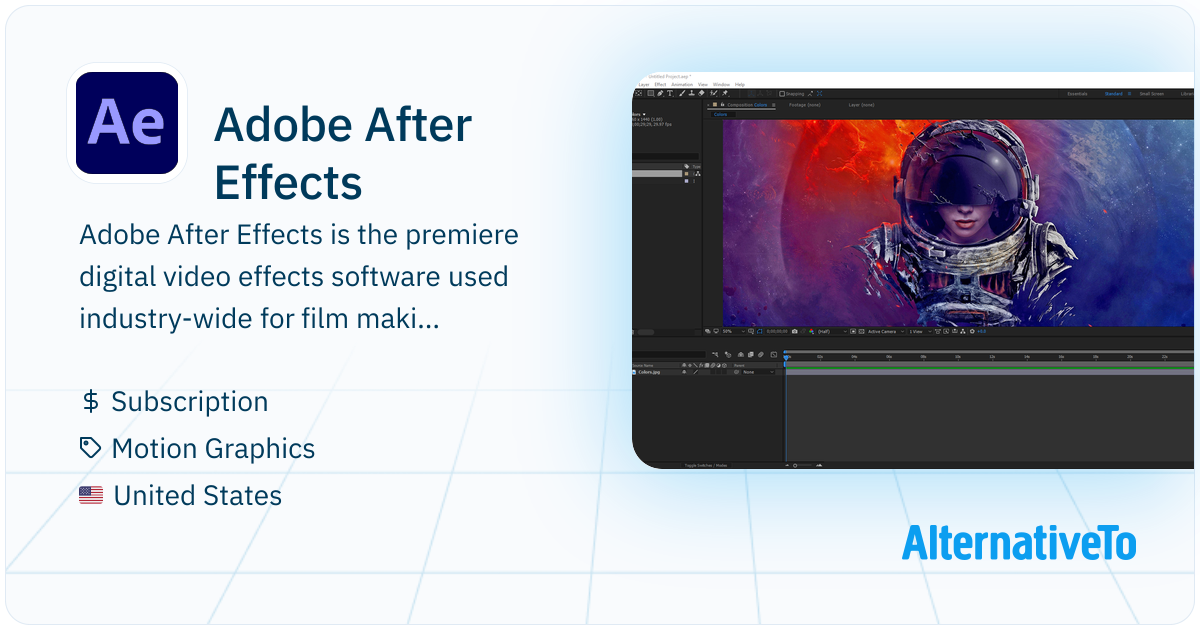Select the Brush tool
1200x630 pixels.
pyautogui.click(x=682, y=93)
